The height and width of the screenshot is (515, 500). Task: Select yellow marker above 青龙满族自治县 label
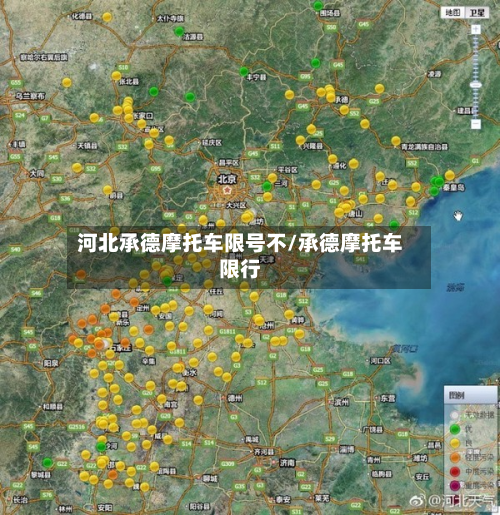[x=396, y=141]
